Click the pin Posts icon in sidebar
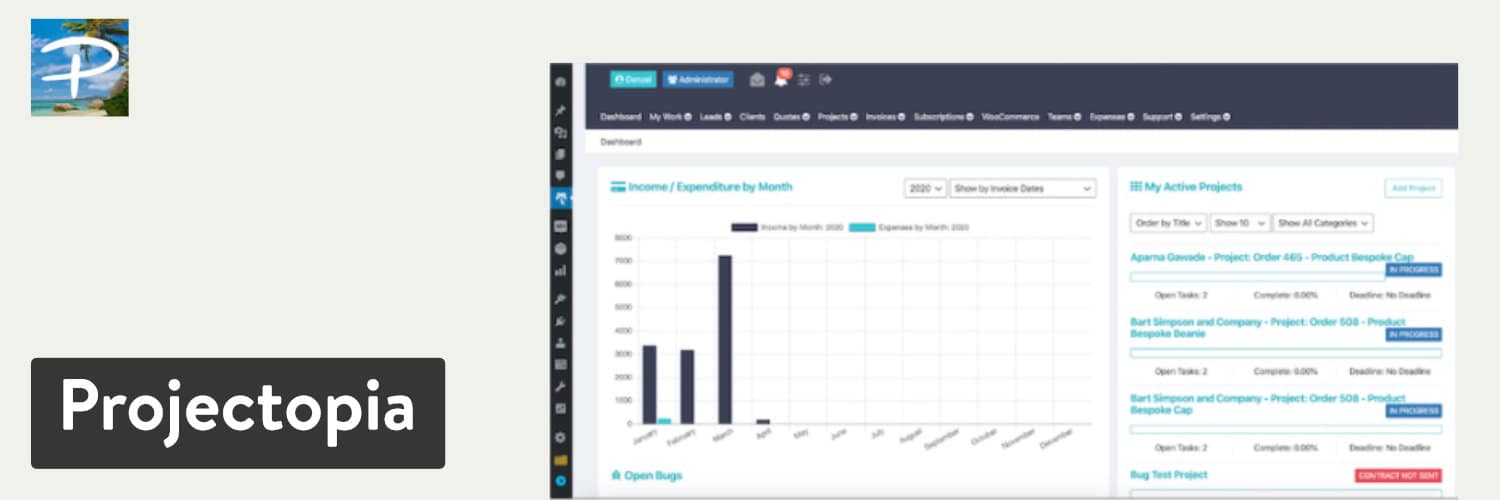 560,110
